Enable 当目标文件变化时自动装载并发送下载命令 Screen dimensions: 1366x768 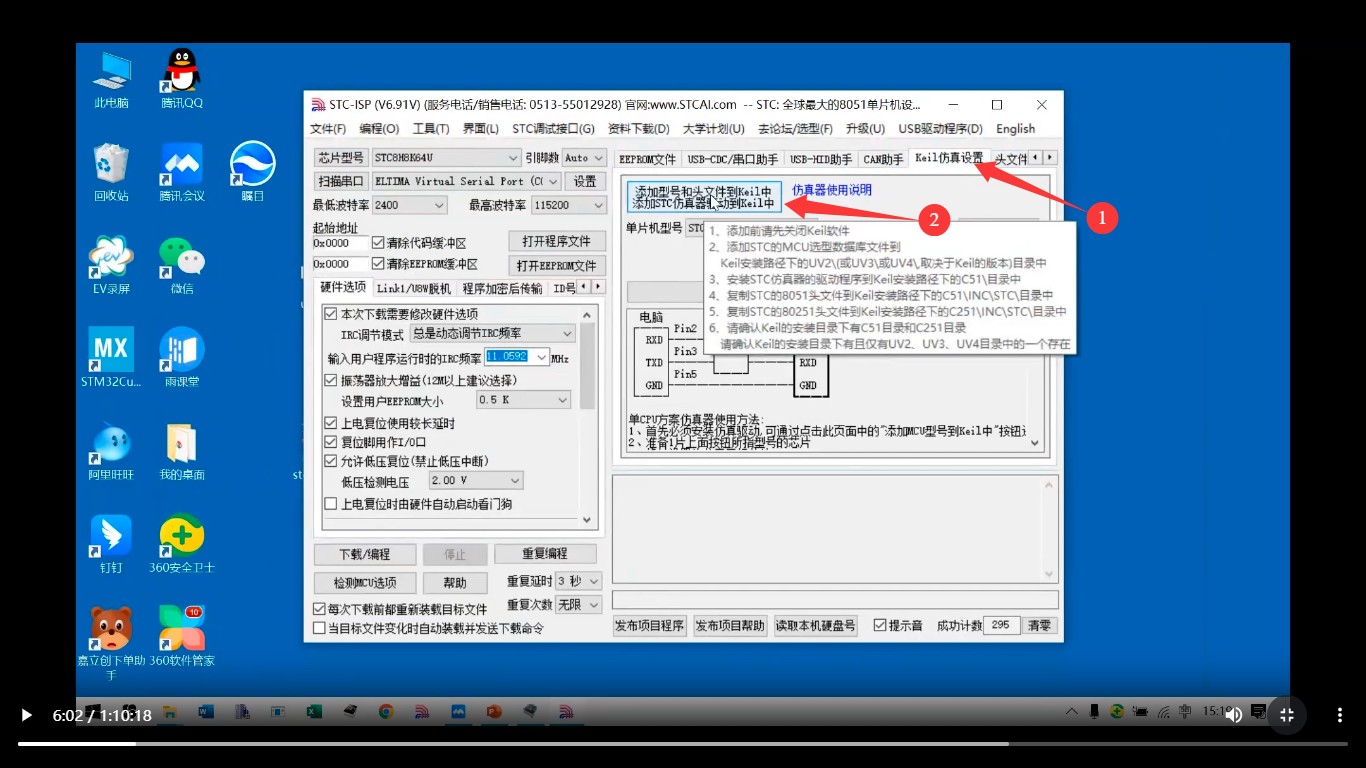point(320,628)
